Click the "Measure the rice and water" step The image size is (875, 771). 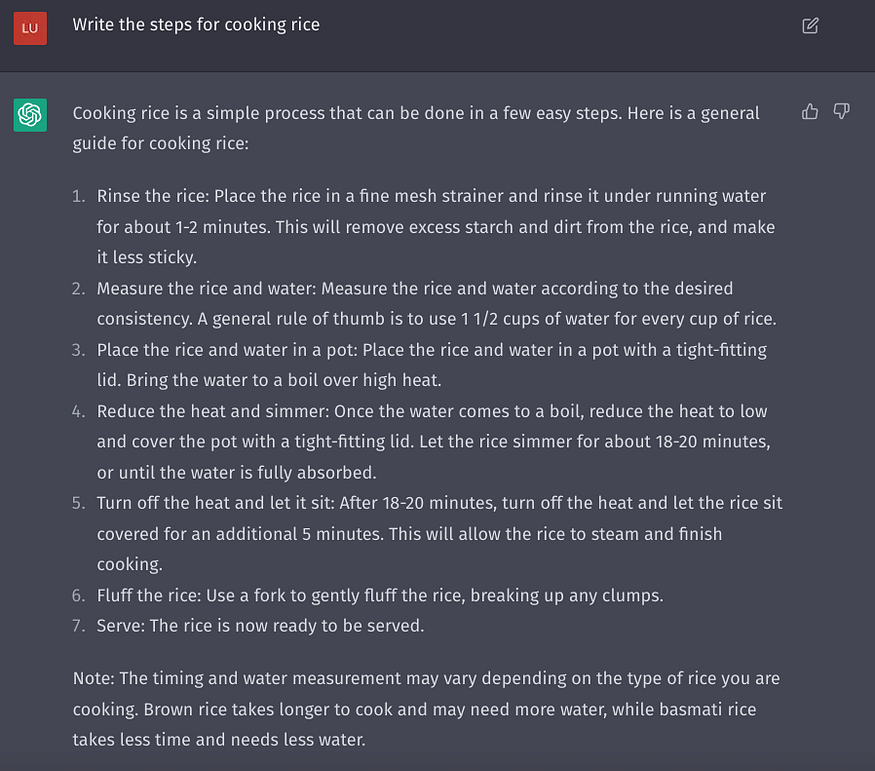(206, 288)
